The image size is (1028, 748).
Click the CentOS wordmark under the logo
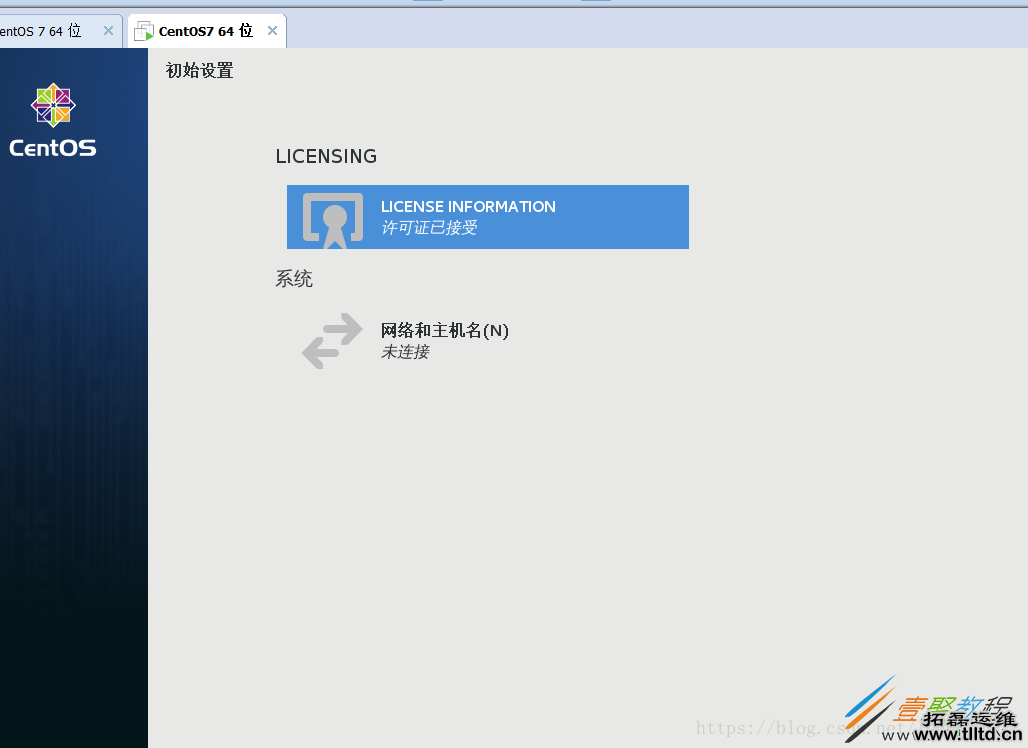pos(52,148)
